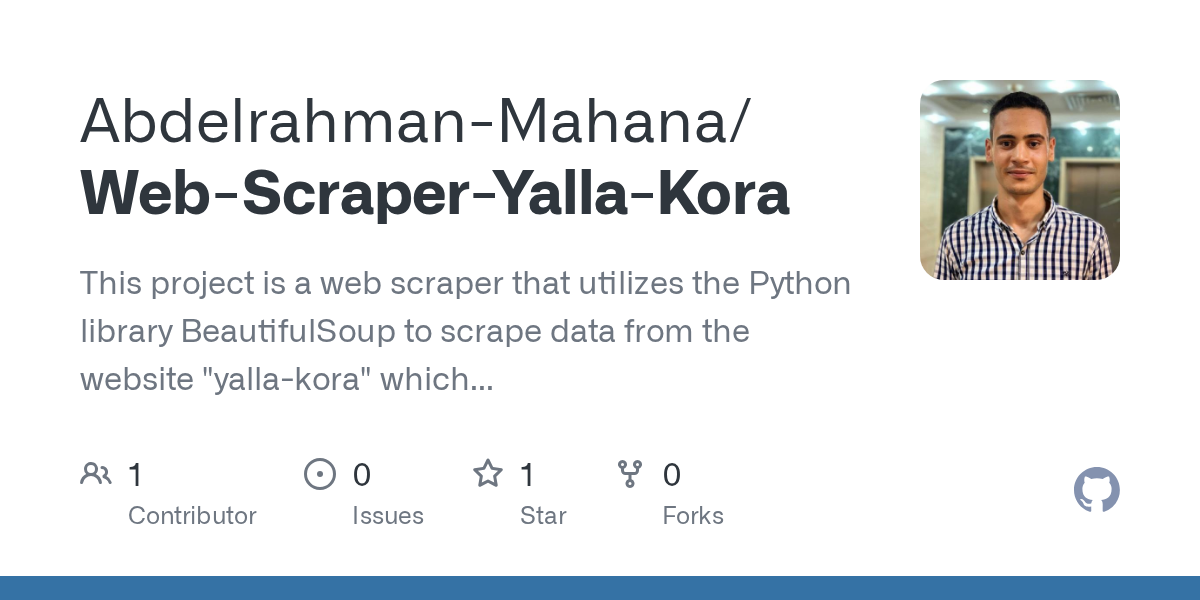Click the "Issues" label
Image resolution: width=1200 pixels, height=600 pixels.
pyautogui.click(x=387, y=516)
